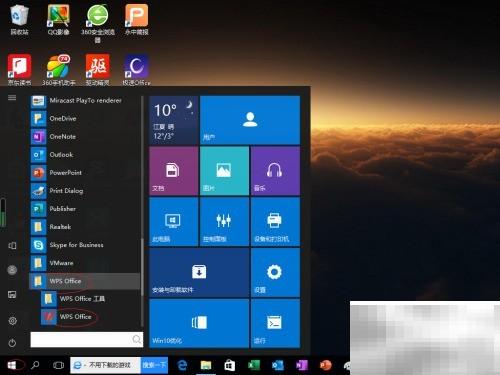Open the orange P presentation desktop shortcut
The width and height of the screenshot is (500, 375).
136,19
